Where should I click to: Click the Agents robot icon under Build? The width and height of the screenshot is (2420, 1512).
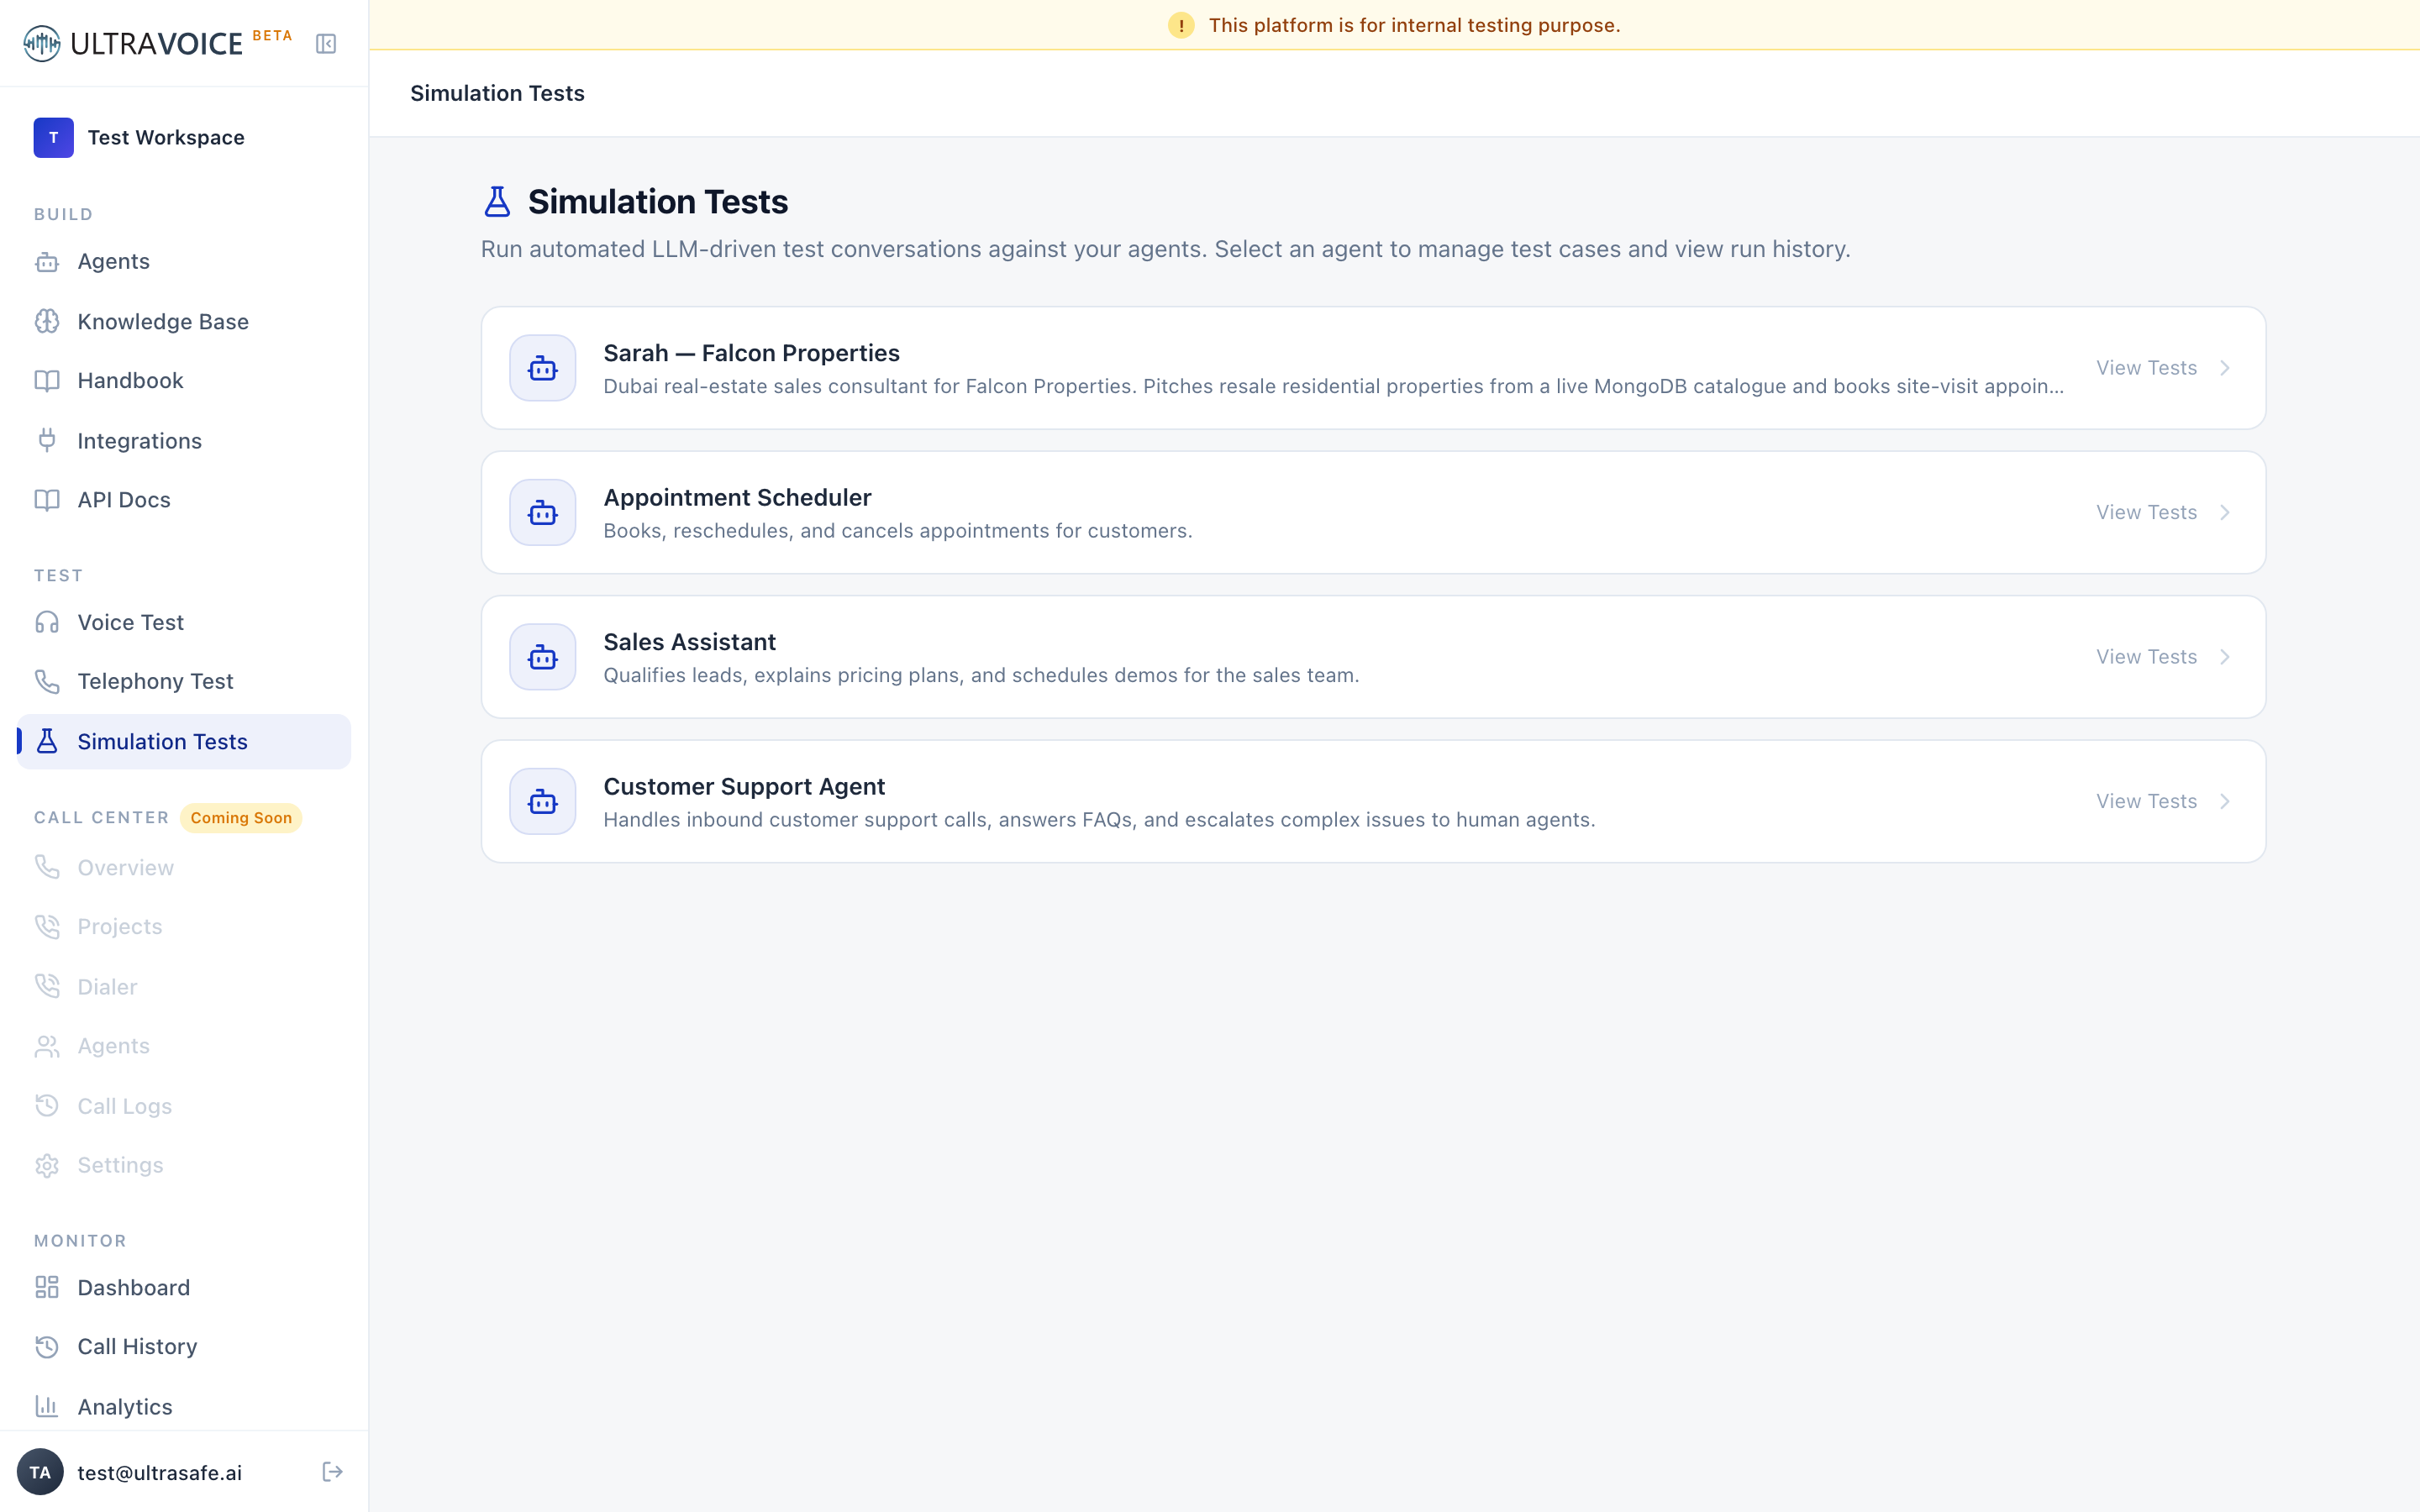(47, 262)
